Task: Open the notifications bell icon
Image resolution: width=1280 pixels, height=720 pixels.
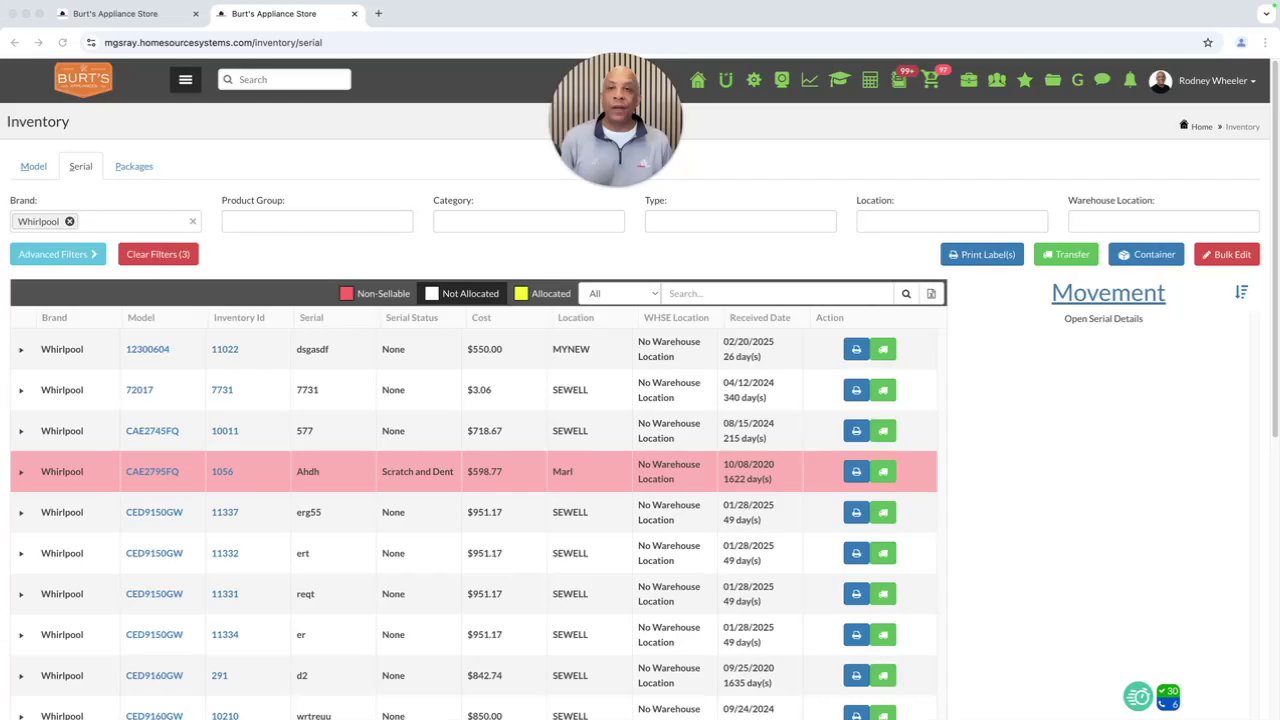Action: coord(1130,80)
